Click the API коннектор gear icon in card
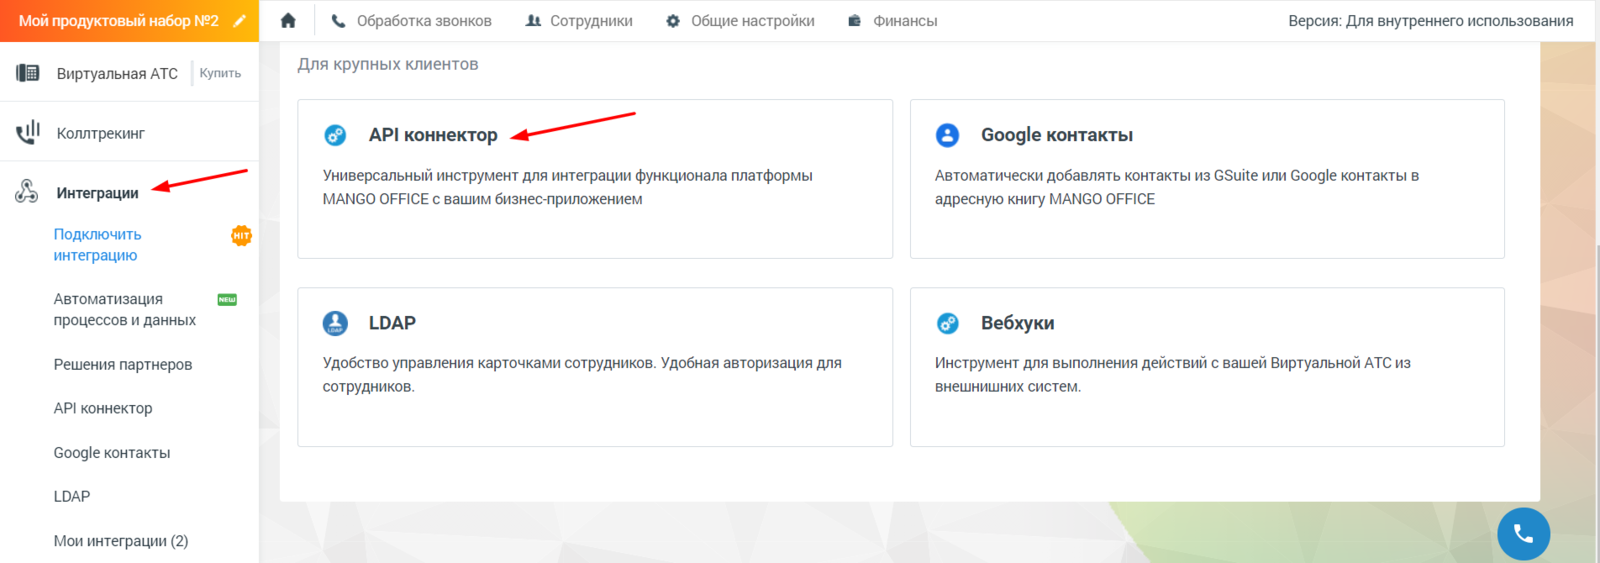 tap(335, 135)
